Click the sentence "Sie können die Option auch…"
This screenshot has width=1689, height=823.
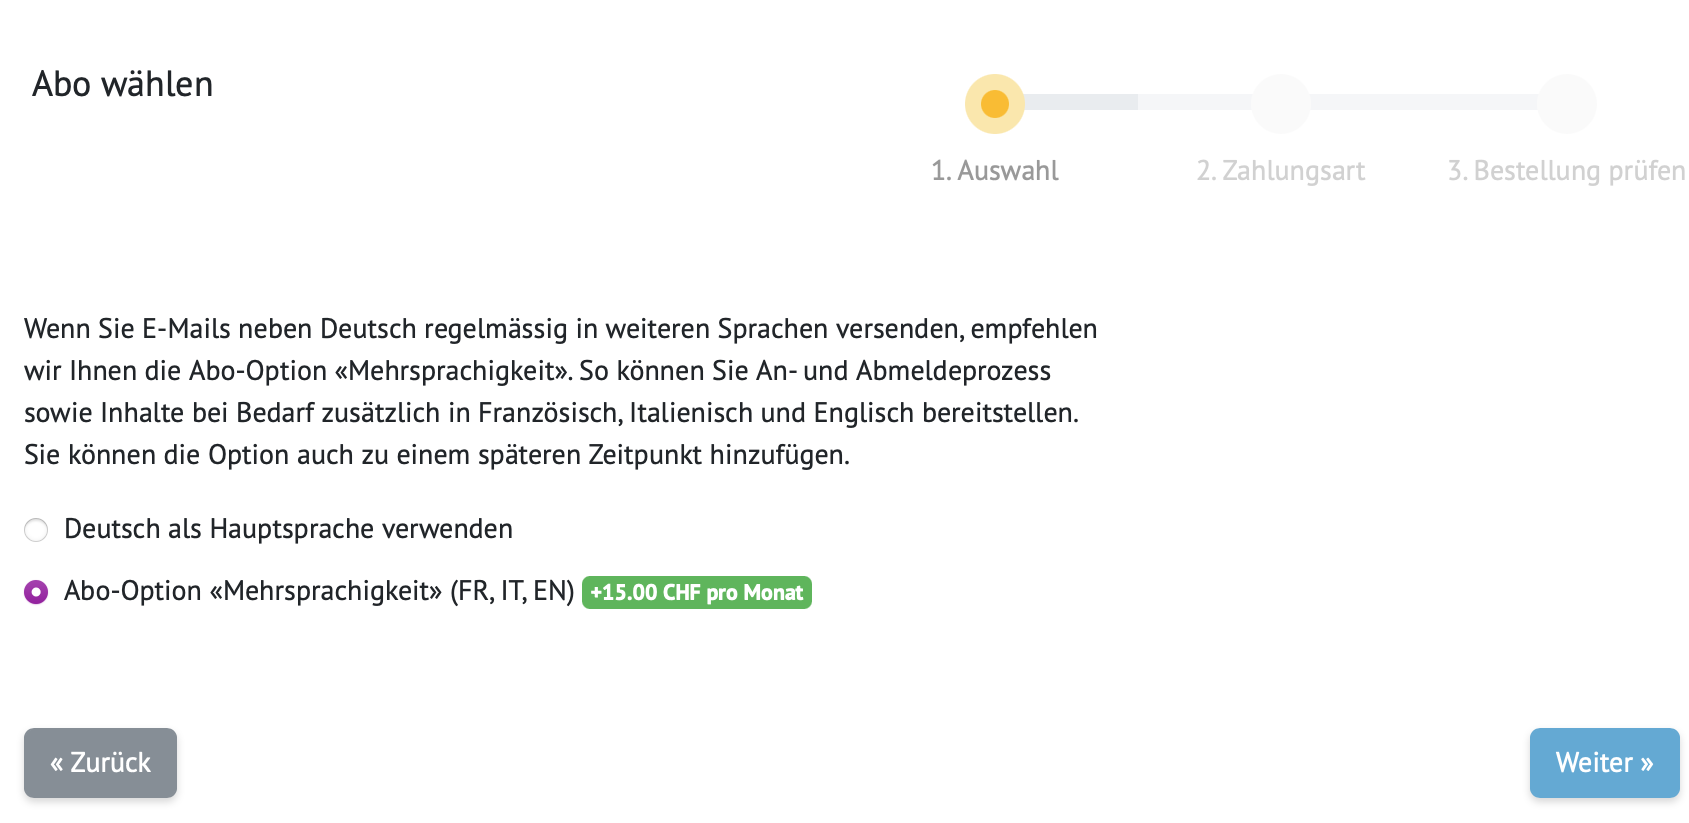[436, 455]
